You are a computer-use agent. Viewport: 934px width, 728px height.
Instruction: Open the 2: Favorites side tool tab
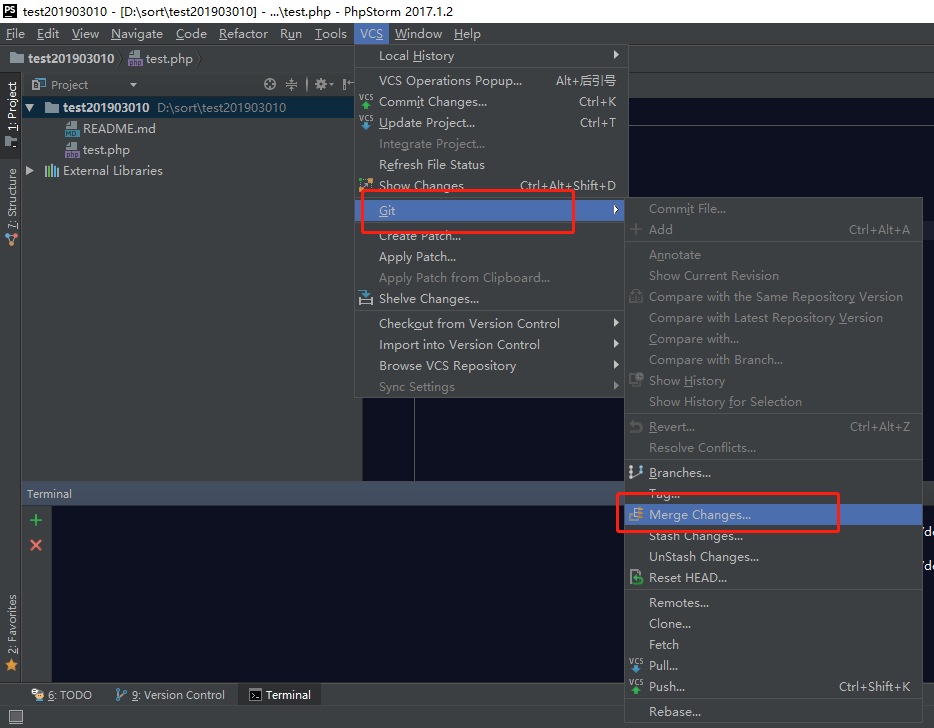(11, 632)
